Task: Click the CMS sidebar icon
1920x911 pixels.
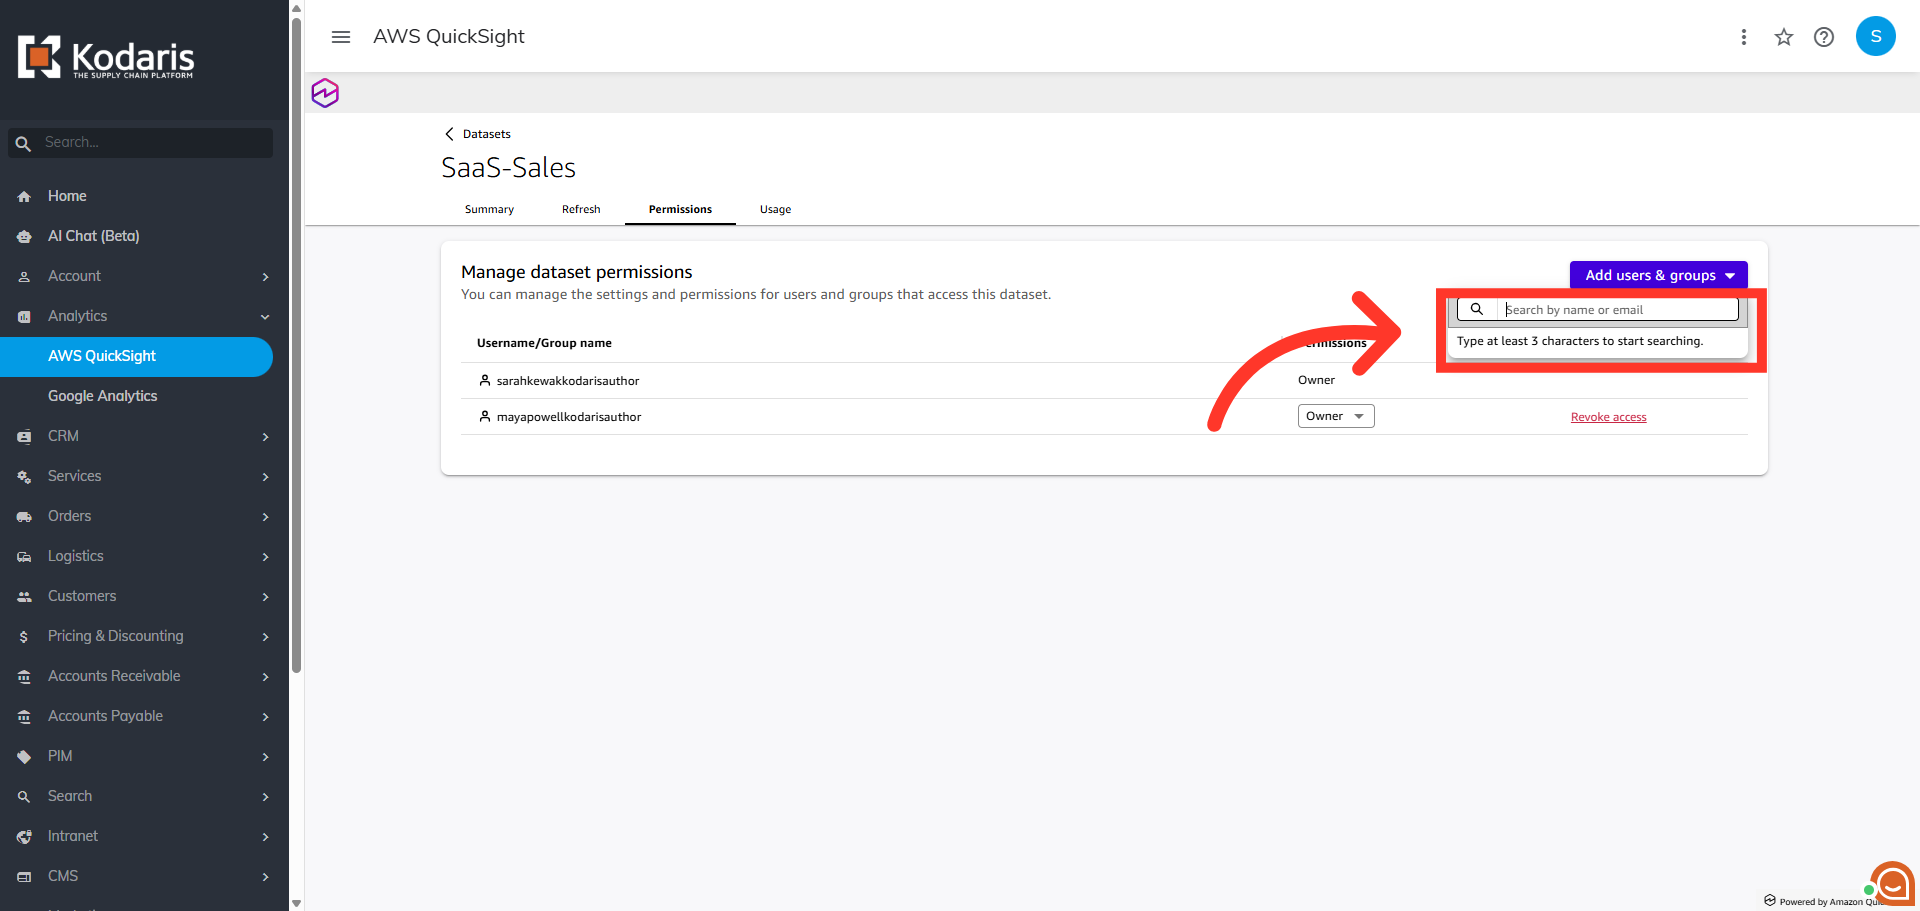Action: tap(24, 877)
